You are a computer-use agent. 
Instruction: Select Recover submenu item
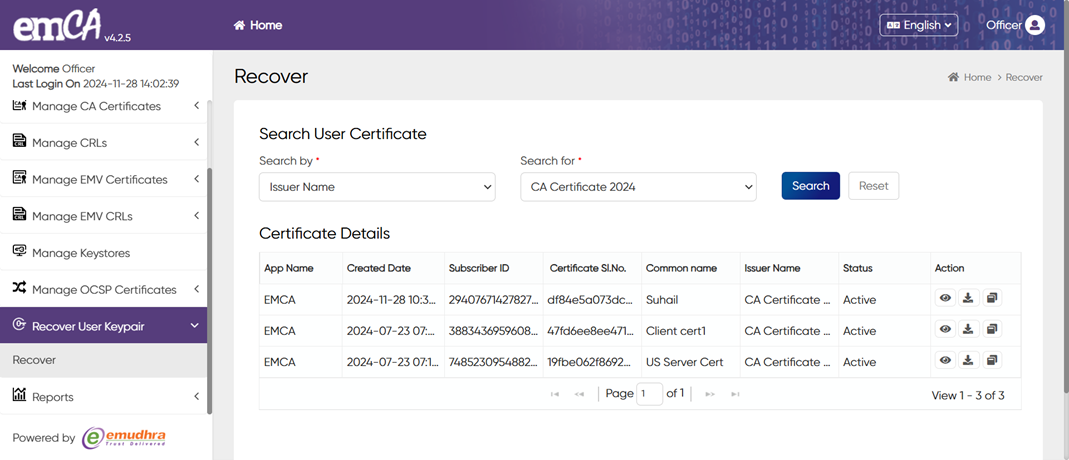click(x=34, y=360)
